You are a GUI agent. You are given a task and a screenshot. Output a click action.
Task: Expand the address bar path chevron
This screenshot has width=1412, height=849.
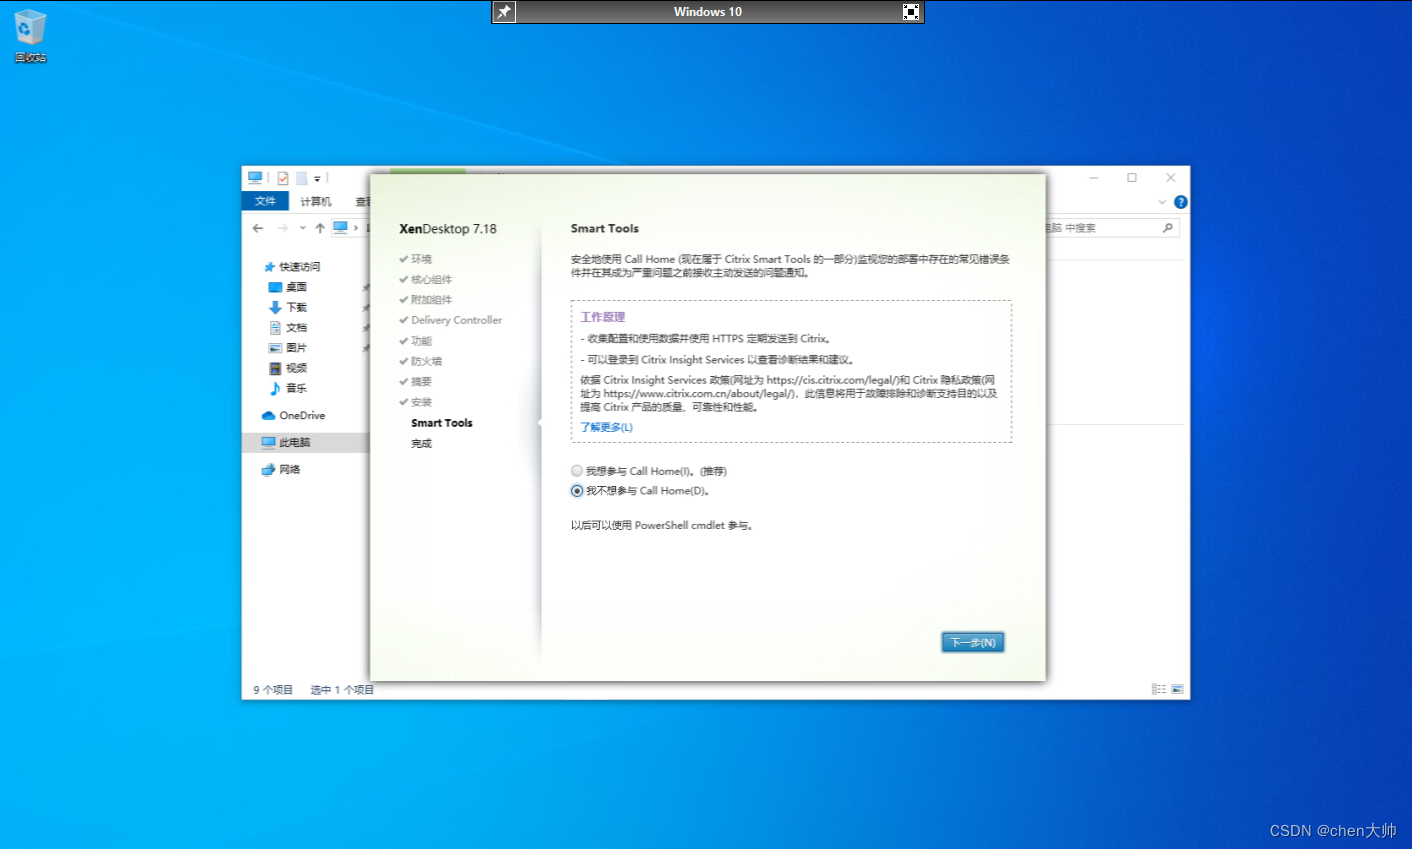tap(356, 228)
